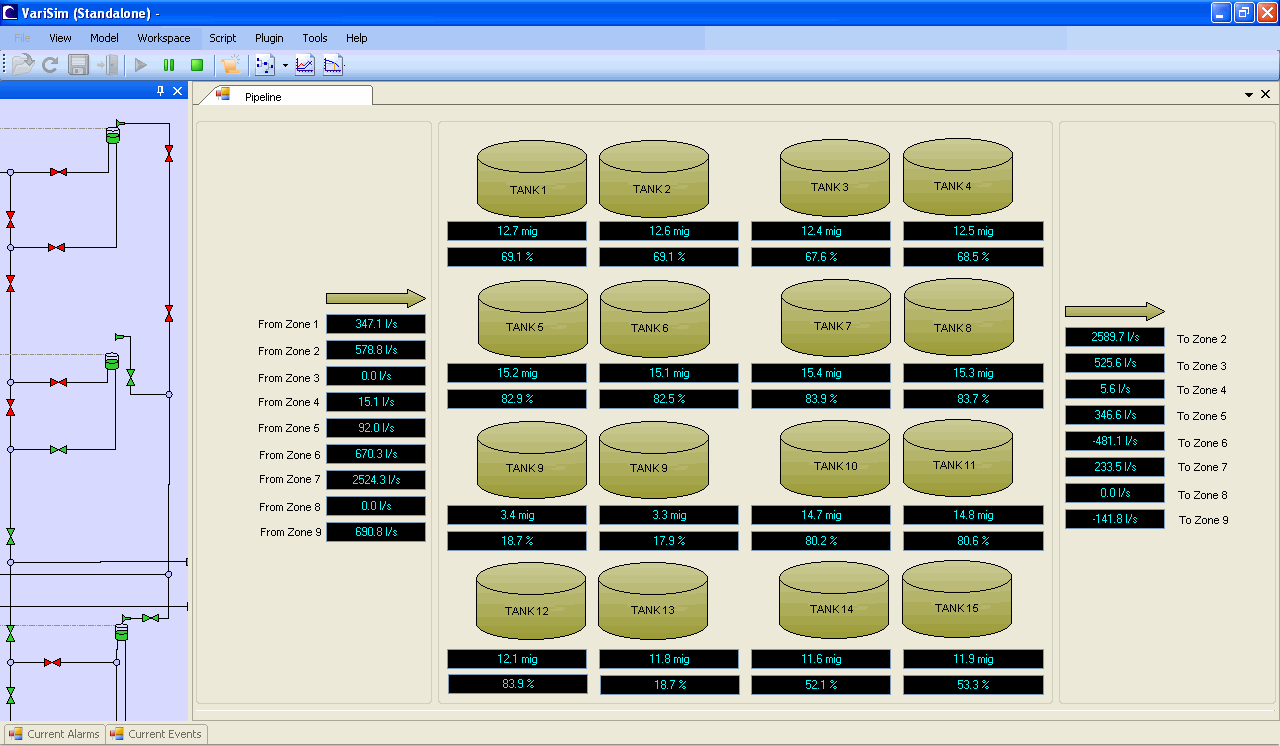1280x746 pixels.
Task: Expand the dropdown beside the diagram view icon
Action: (x=284, y=64)
